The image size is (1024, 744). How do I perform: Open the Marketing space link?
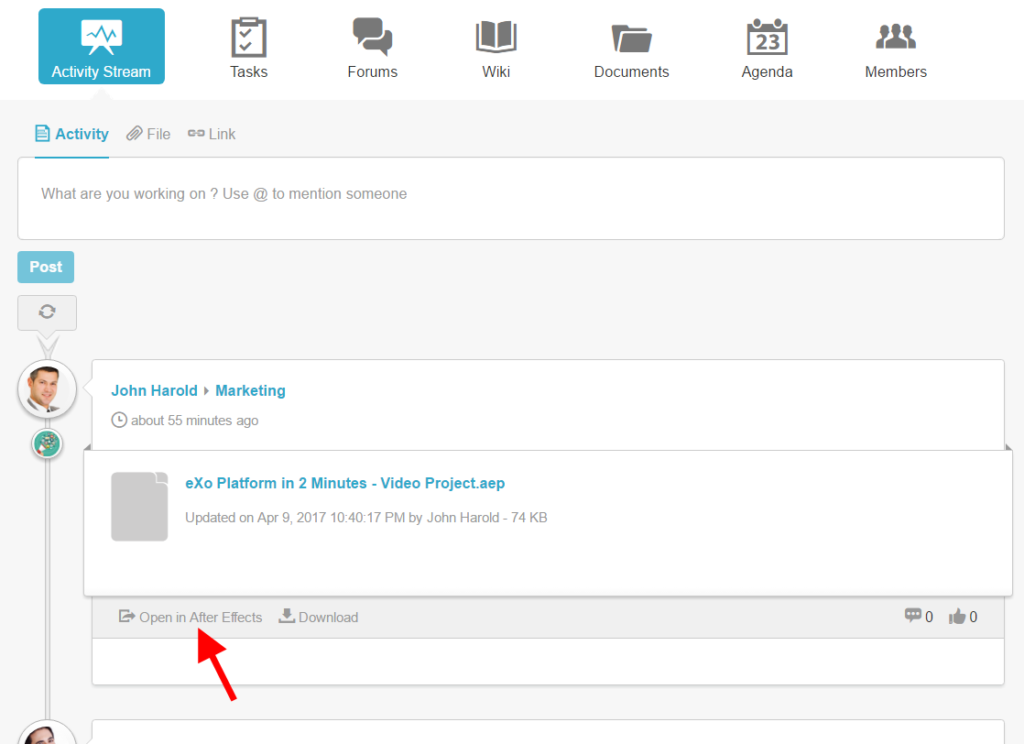[x=250, y=391]
